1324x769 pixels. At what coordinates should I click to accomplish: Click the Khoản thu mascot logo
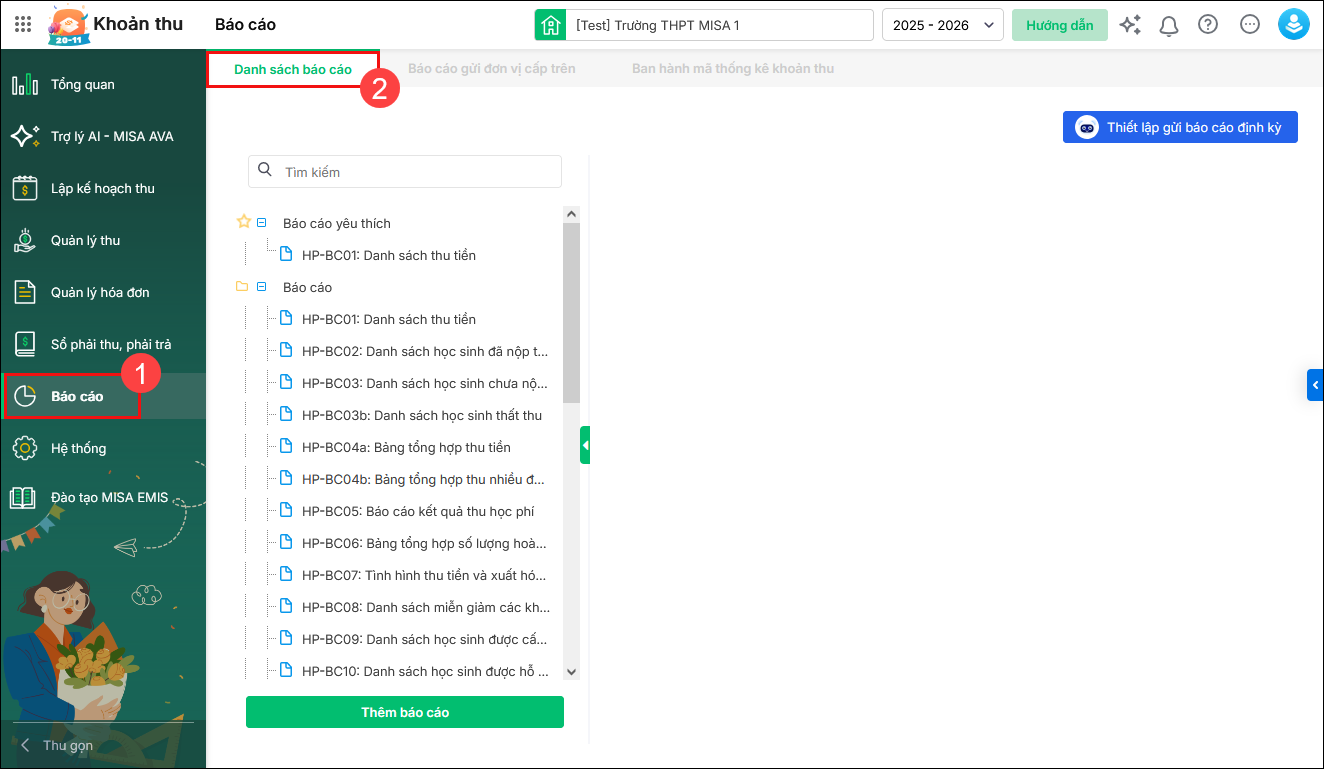click(67, 26)
